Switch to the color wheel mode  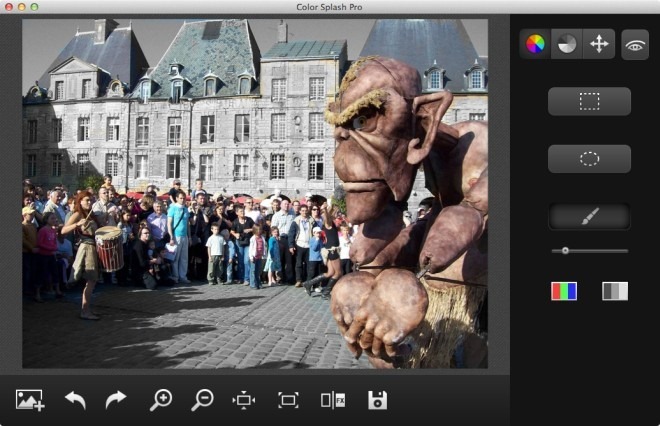(536, 44)
